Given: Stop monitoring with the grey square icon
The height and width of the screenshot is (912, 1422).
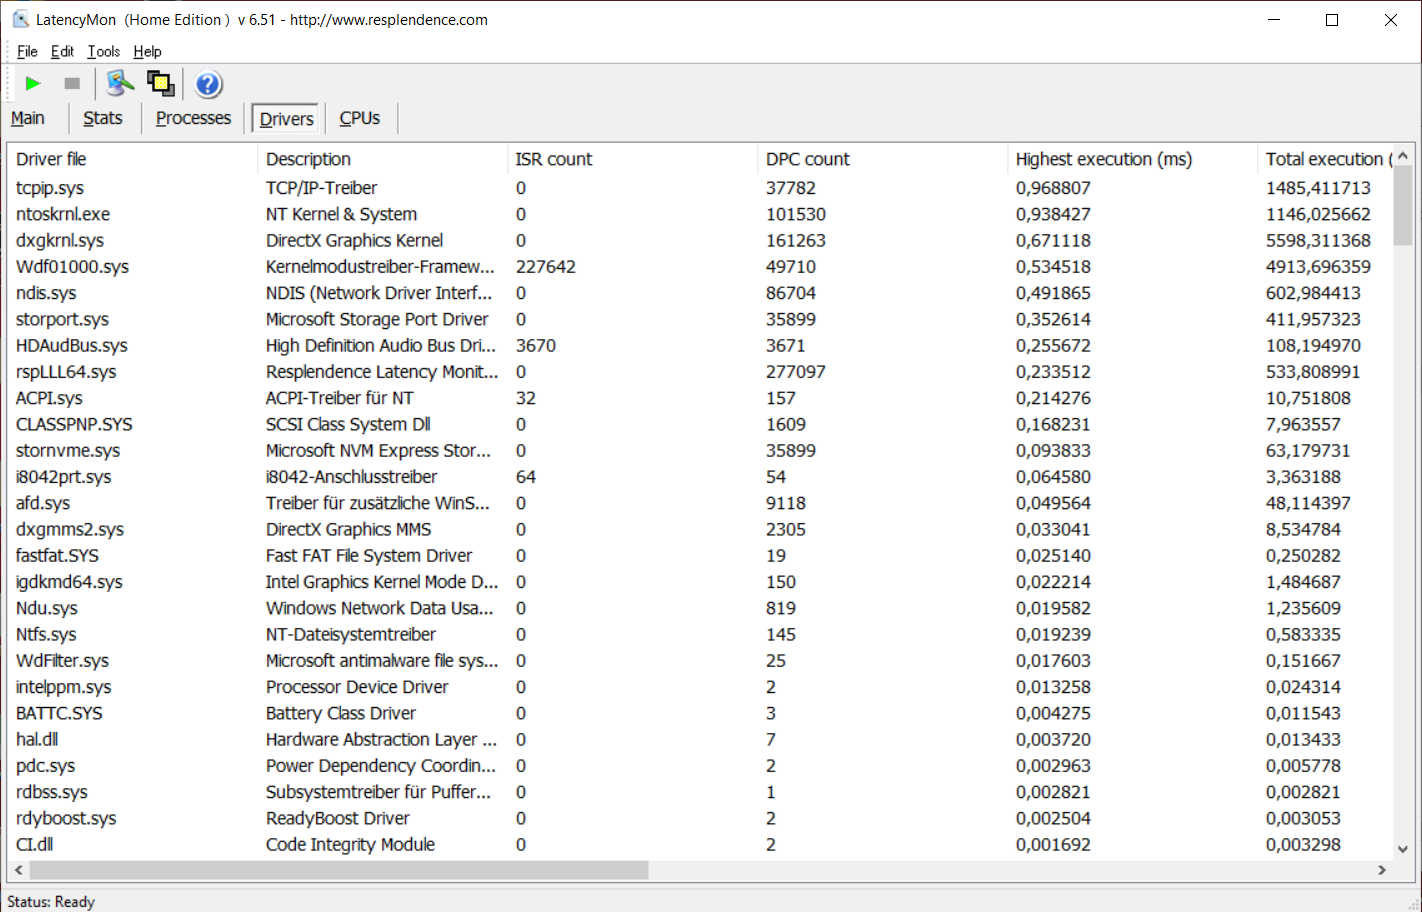Looking at the screenshot, I should click(x=72, y=84).
